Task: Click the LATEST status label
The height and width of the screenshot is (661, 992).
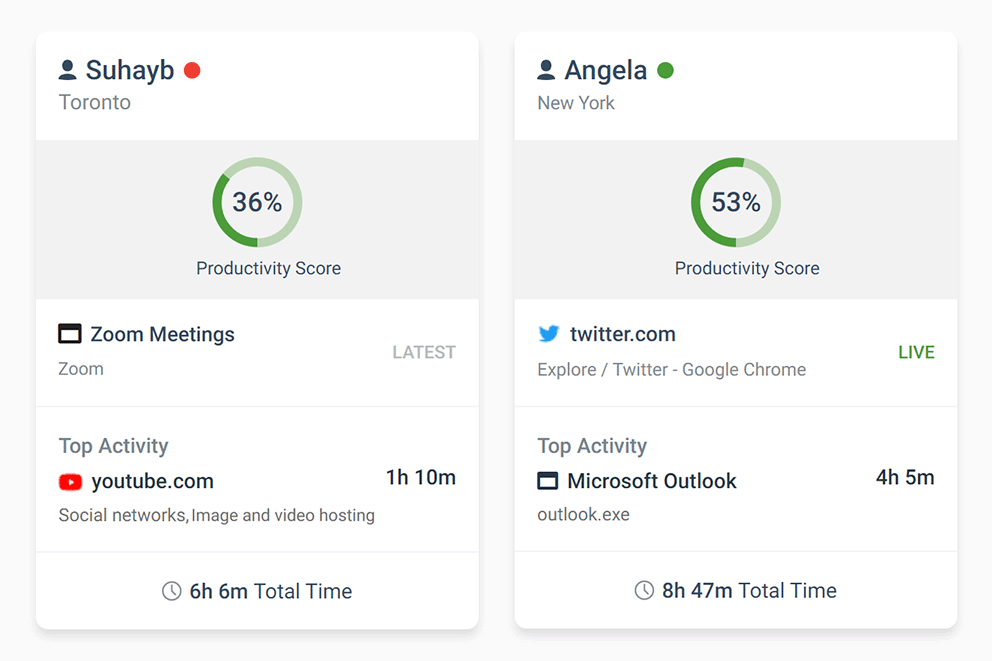Action: pos(424,352)
